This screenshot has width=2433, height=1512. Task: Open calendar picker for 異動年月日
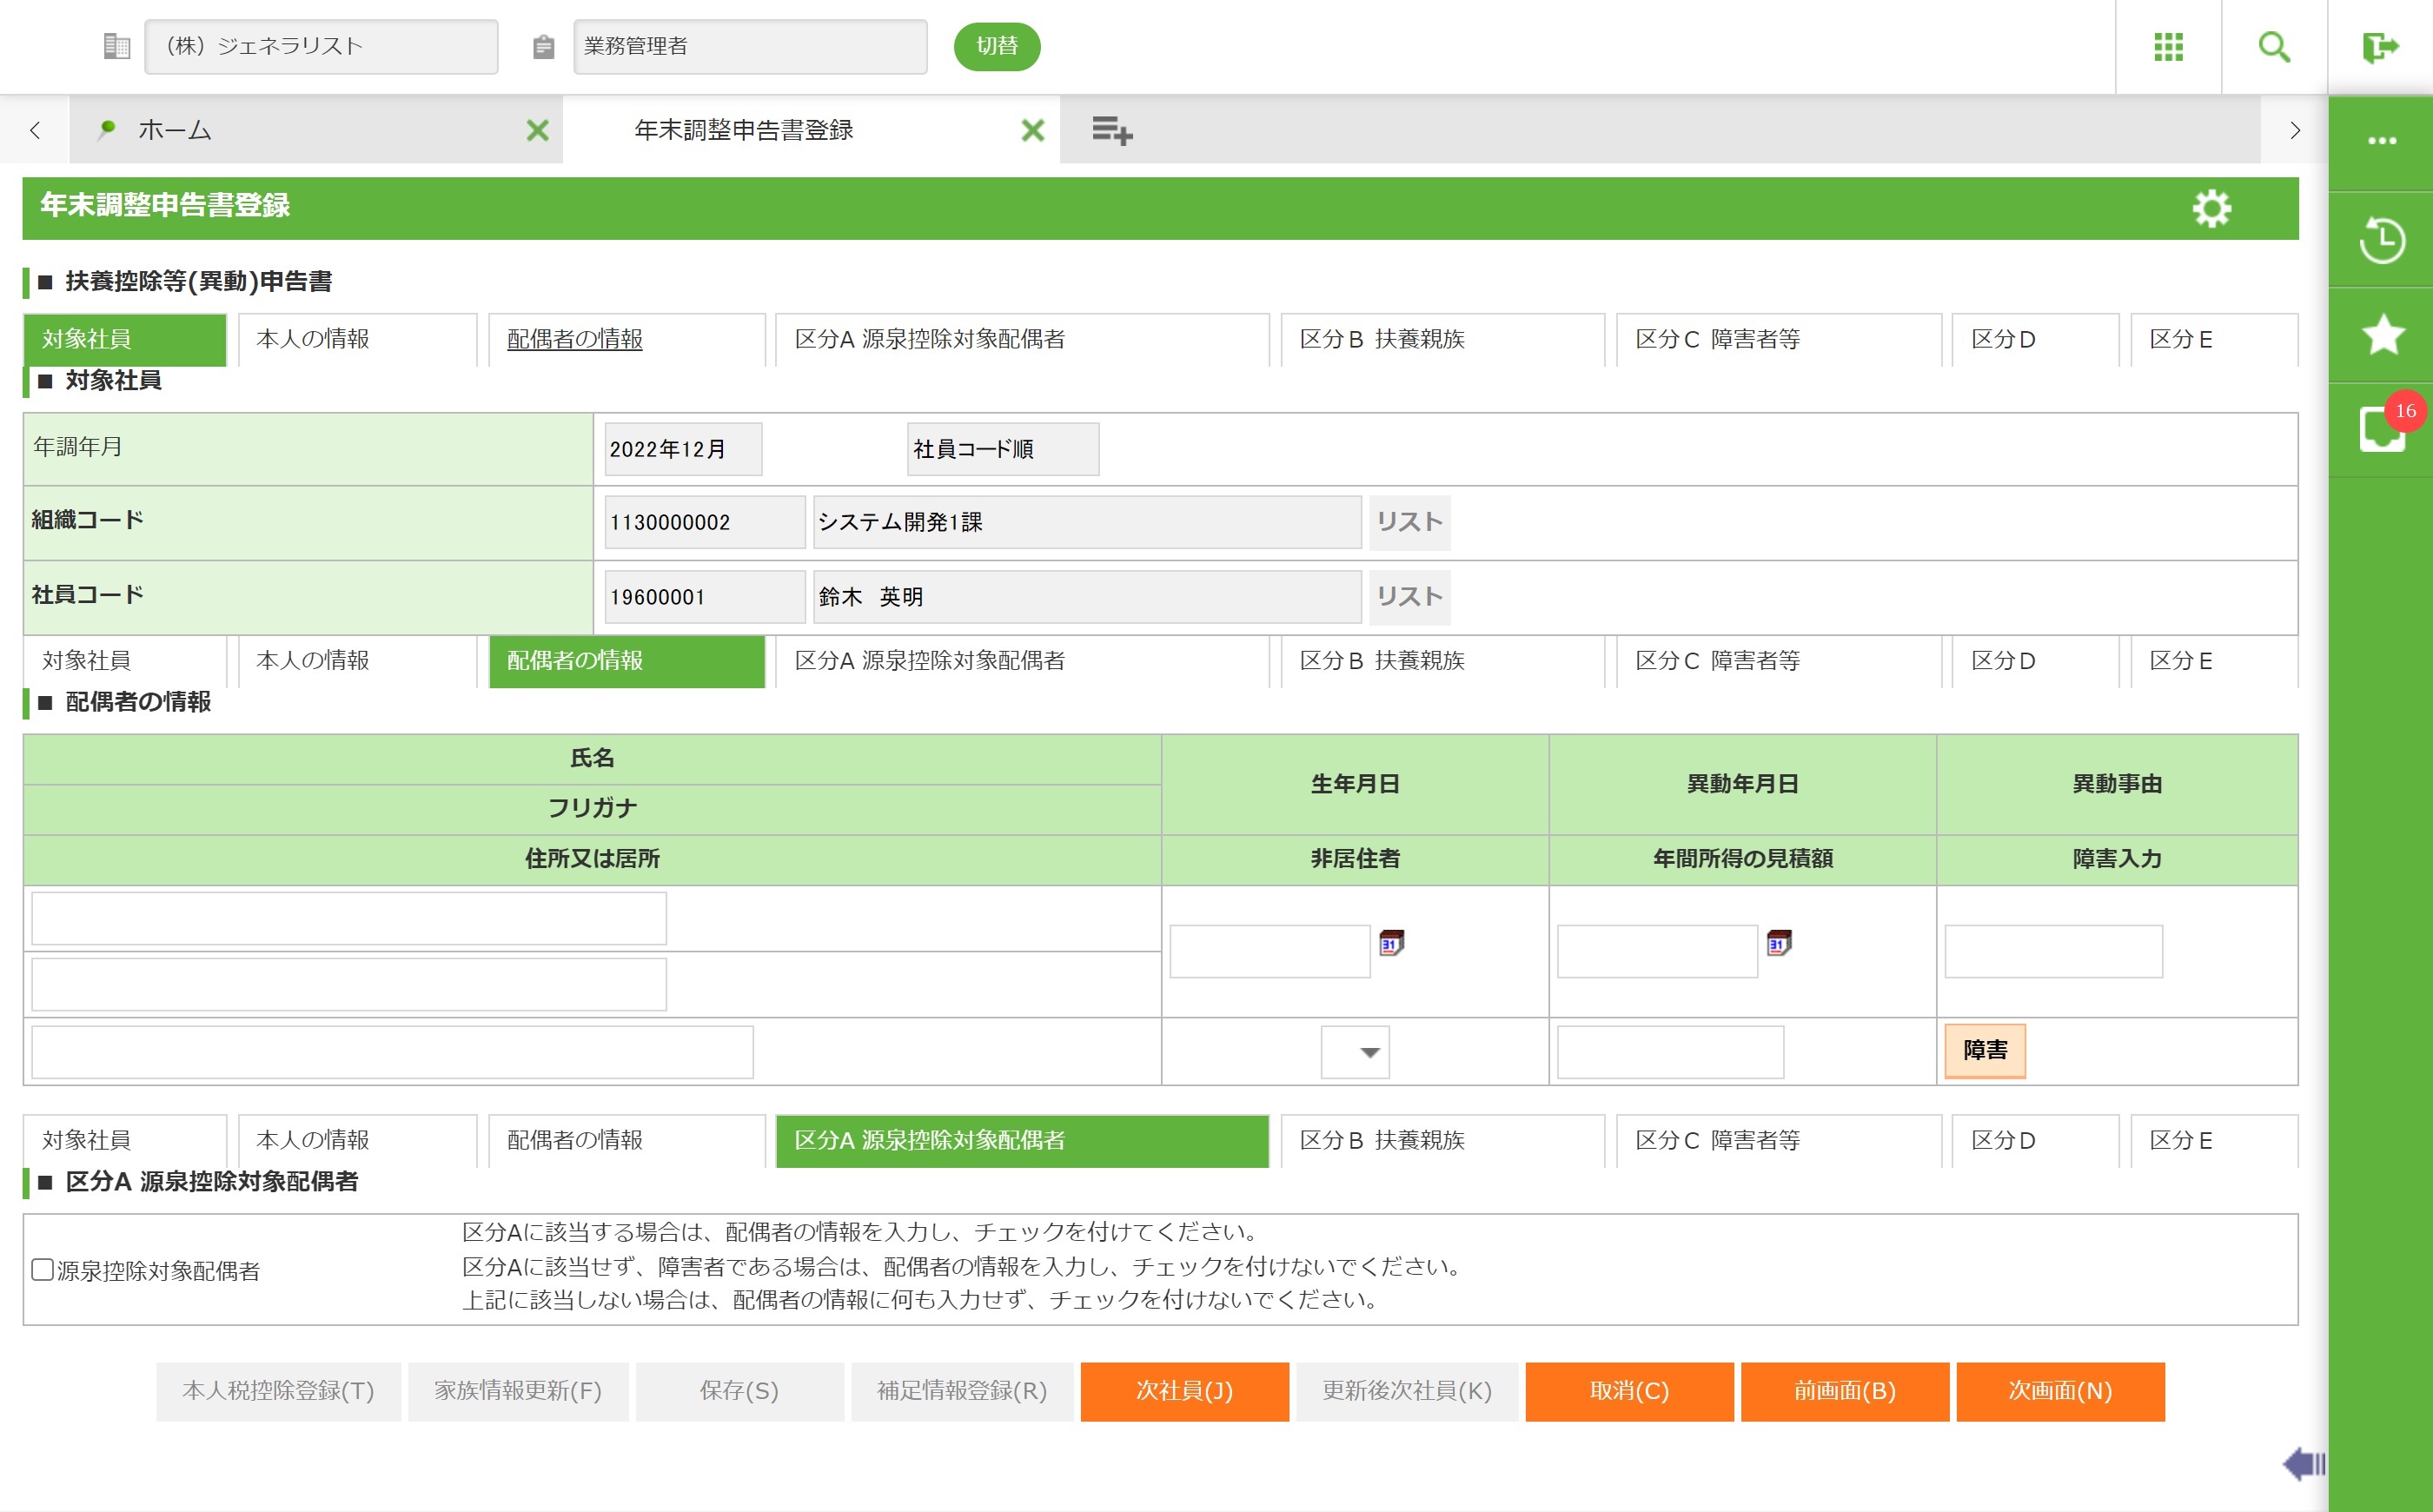point(1778,943)
